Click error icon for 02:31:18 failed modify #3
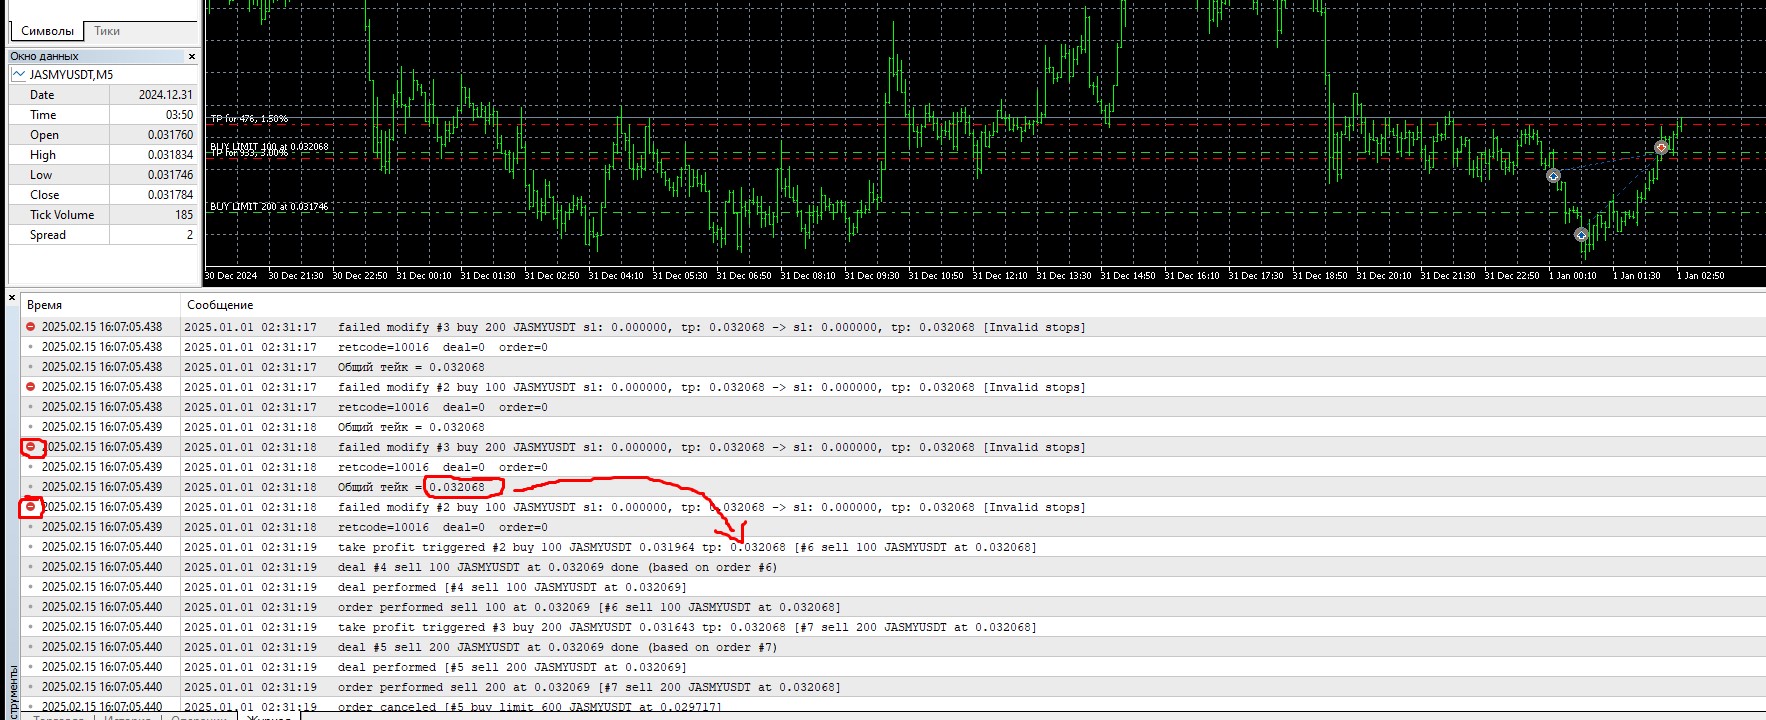 30,447
